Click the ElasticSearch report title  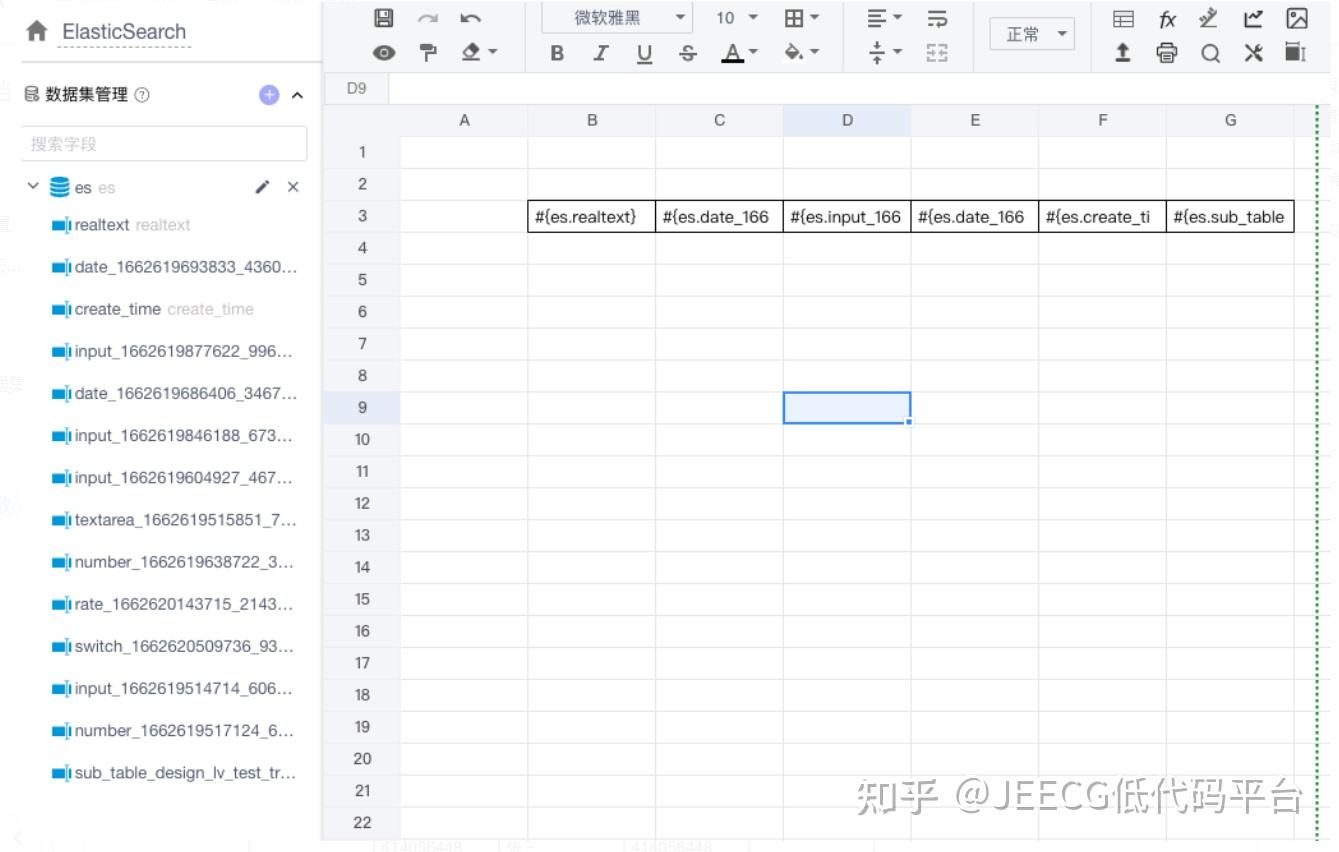click(124, 32)
